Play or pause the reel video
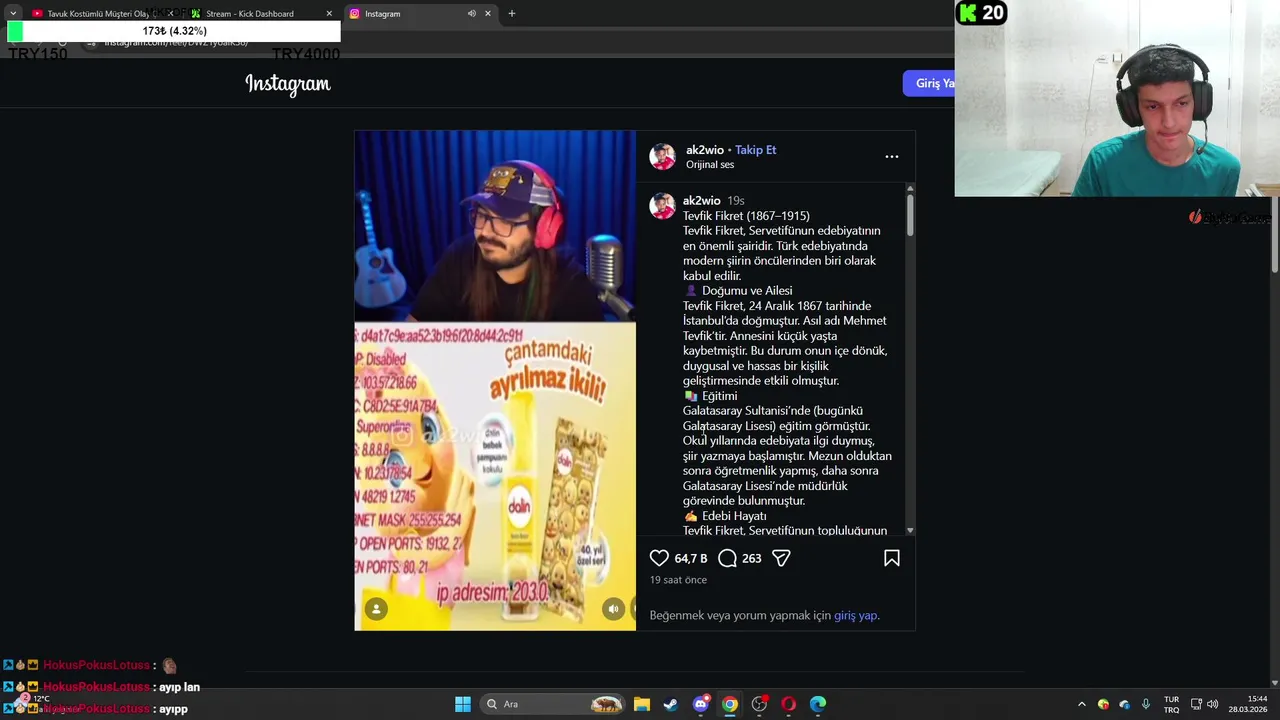Image resolution: width=1280 pixels, height=720 pixels. [495, 380]
